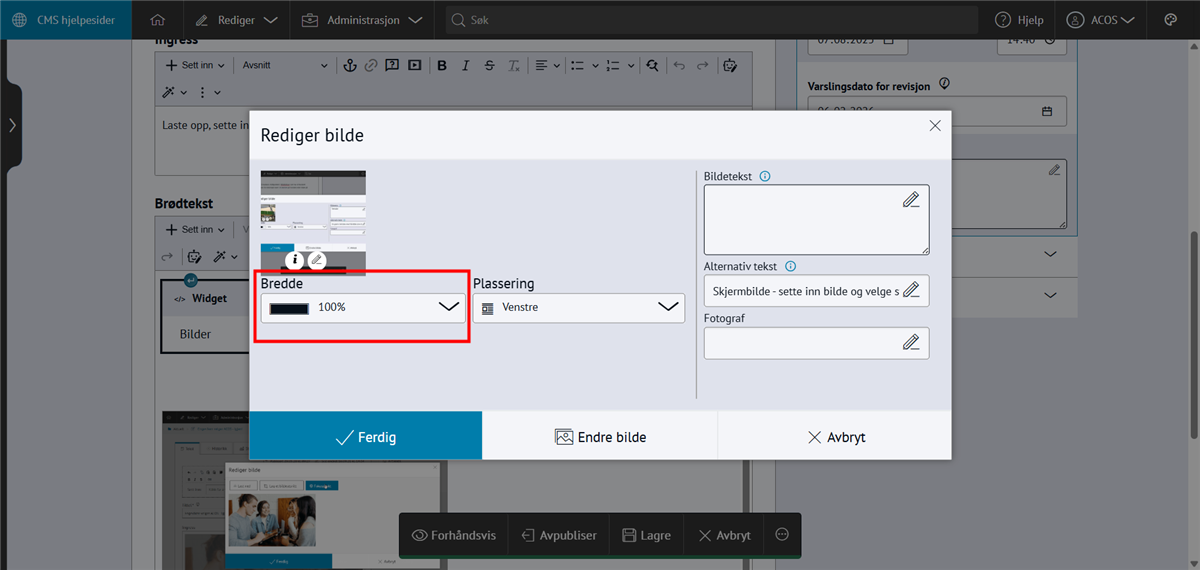Screen dimensions: 1200x570
Task: Click the Endre bilde button
Action: [x=600, y=437]
